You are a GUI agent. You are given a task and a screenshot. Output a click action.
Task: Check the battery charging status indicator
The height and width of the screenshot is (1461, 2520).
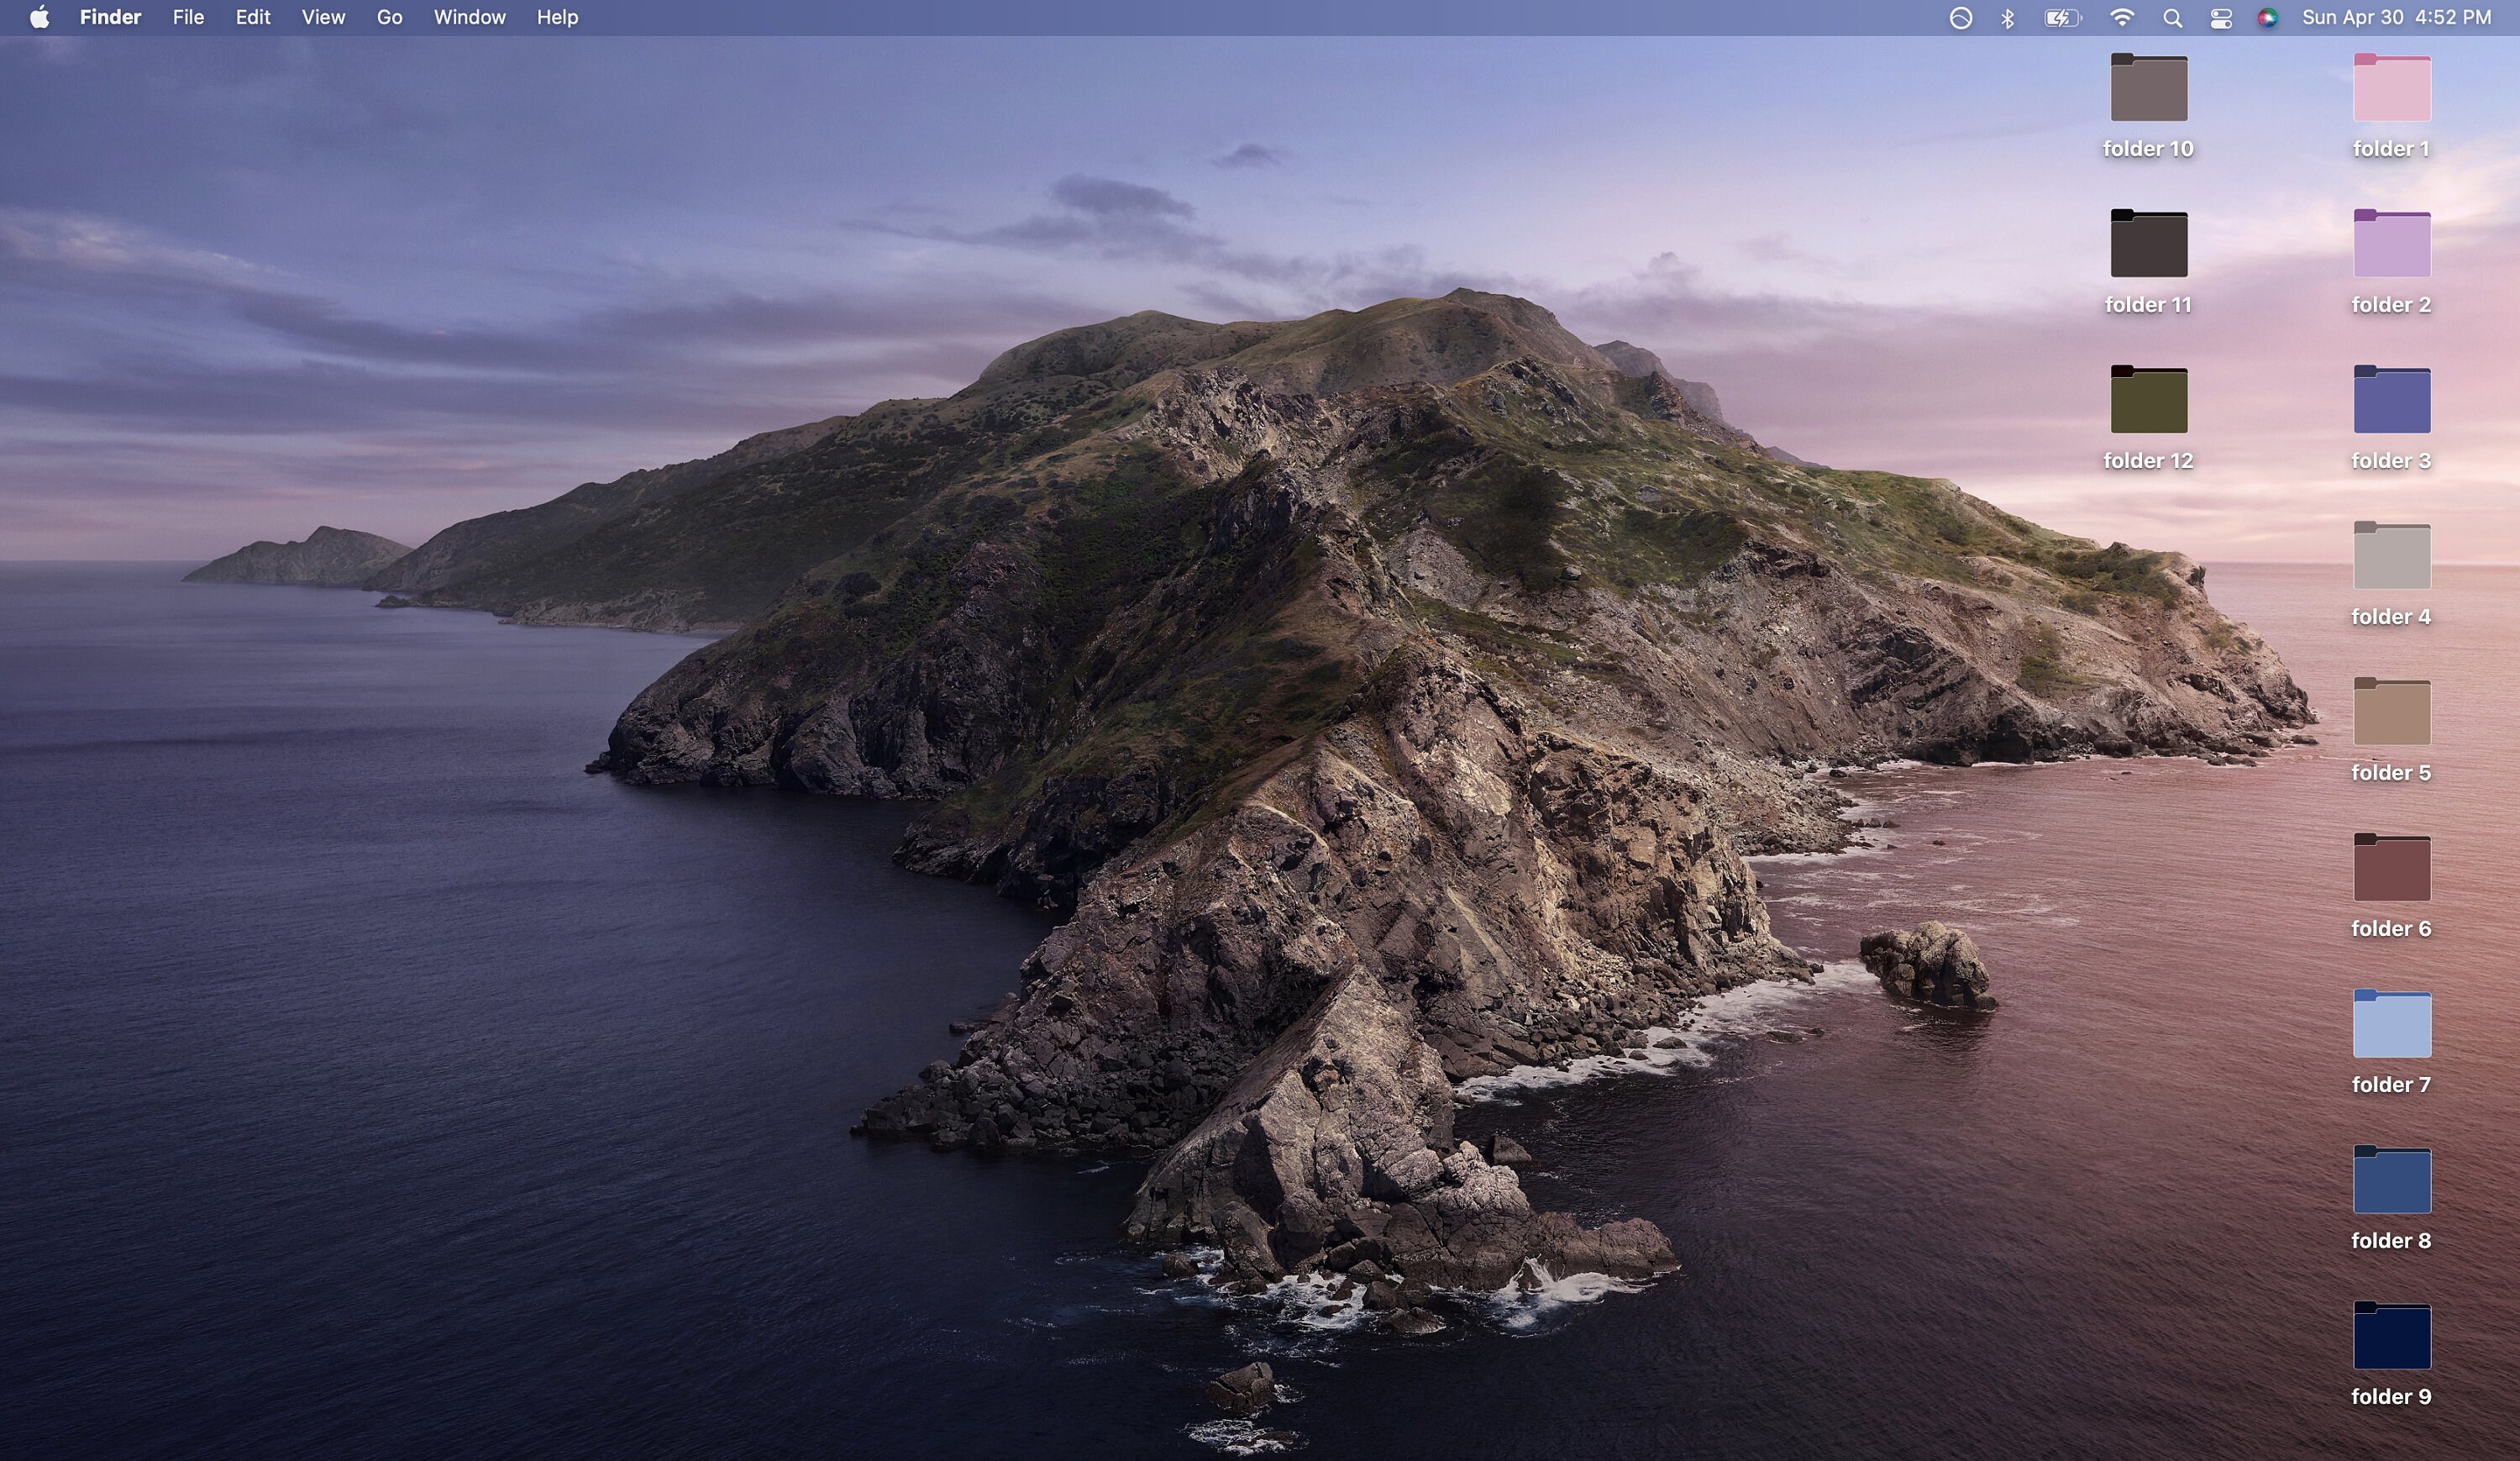(2062, 17)
